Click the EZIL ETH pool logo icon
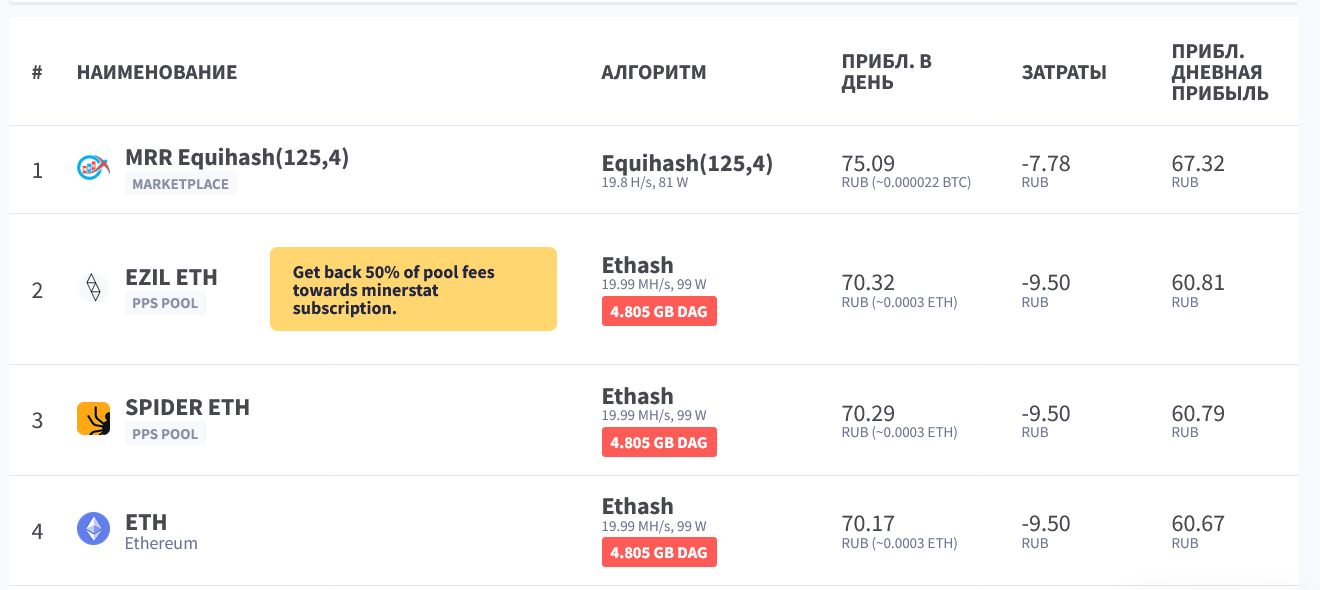 coord(93,288)
